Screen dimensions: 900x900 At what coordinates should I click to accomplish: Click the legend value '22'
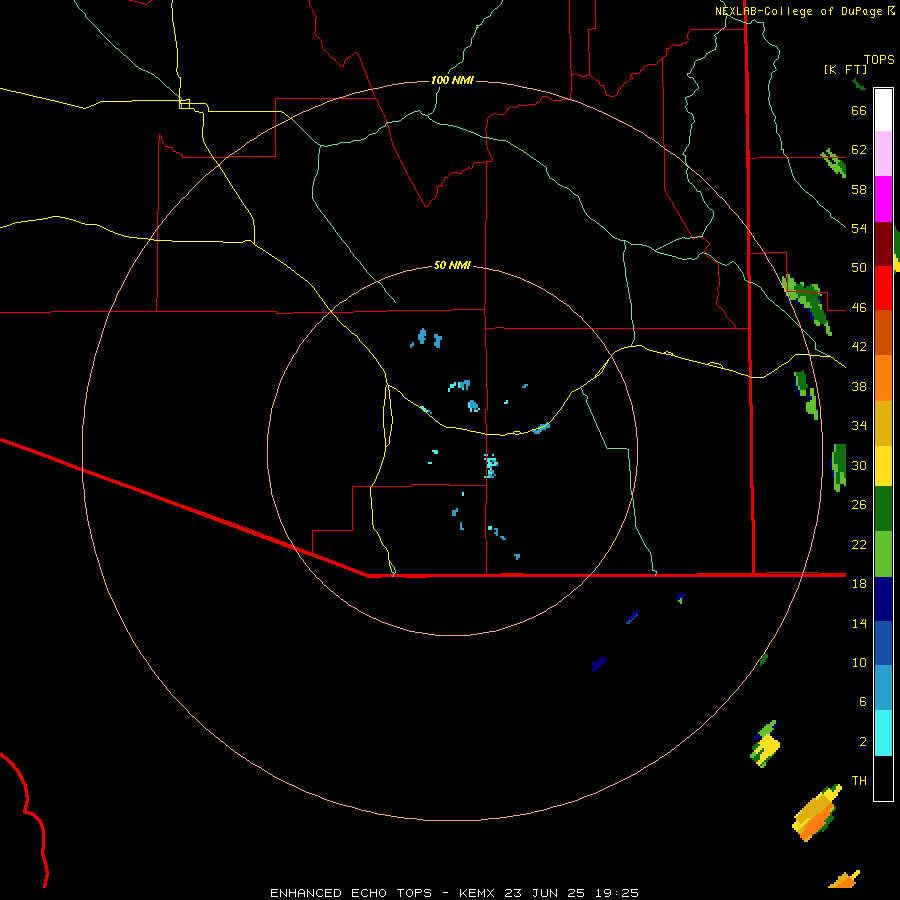tap(859, 544)
